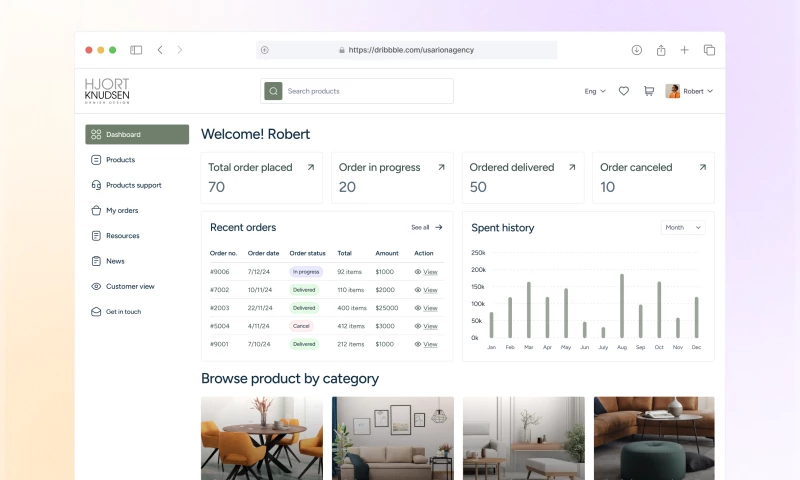Click the $25000 amount cell

click(x=387, y=308)
